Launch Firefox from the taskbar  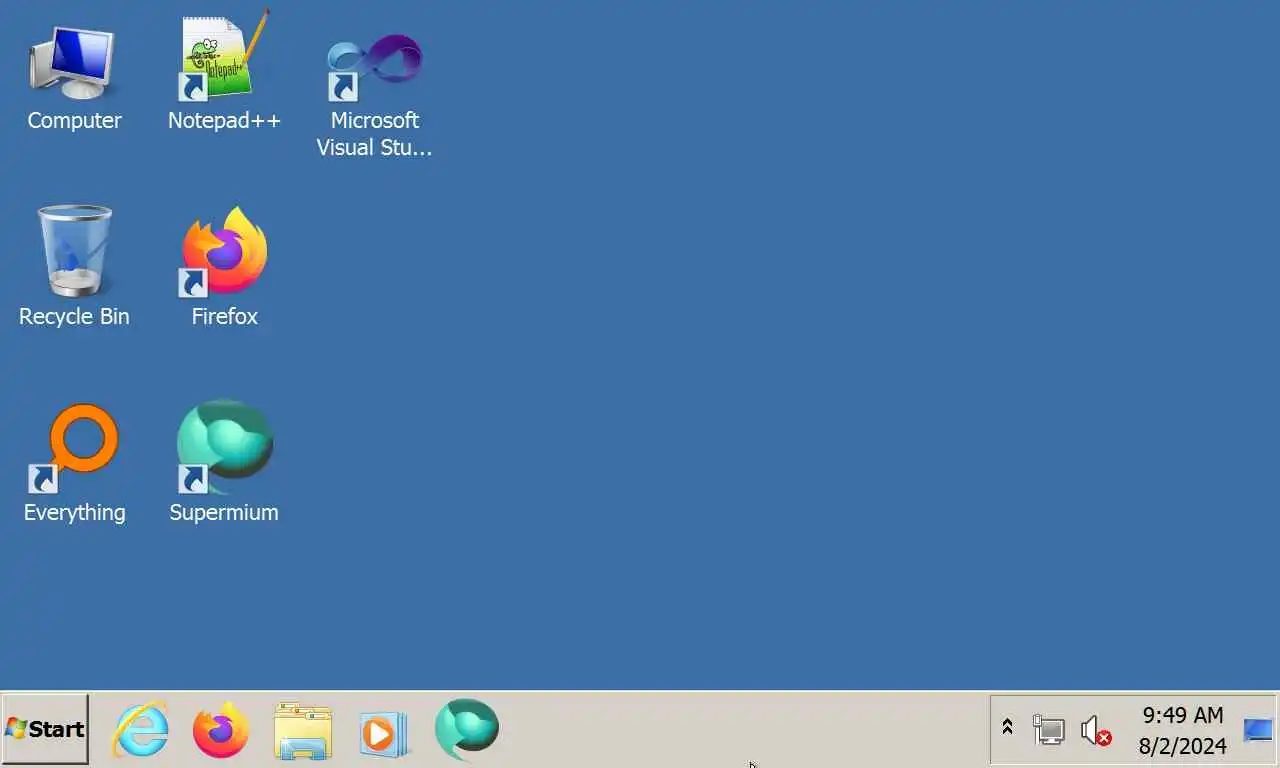click(x=221, y=729)
